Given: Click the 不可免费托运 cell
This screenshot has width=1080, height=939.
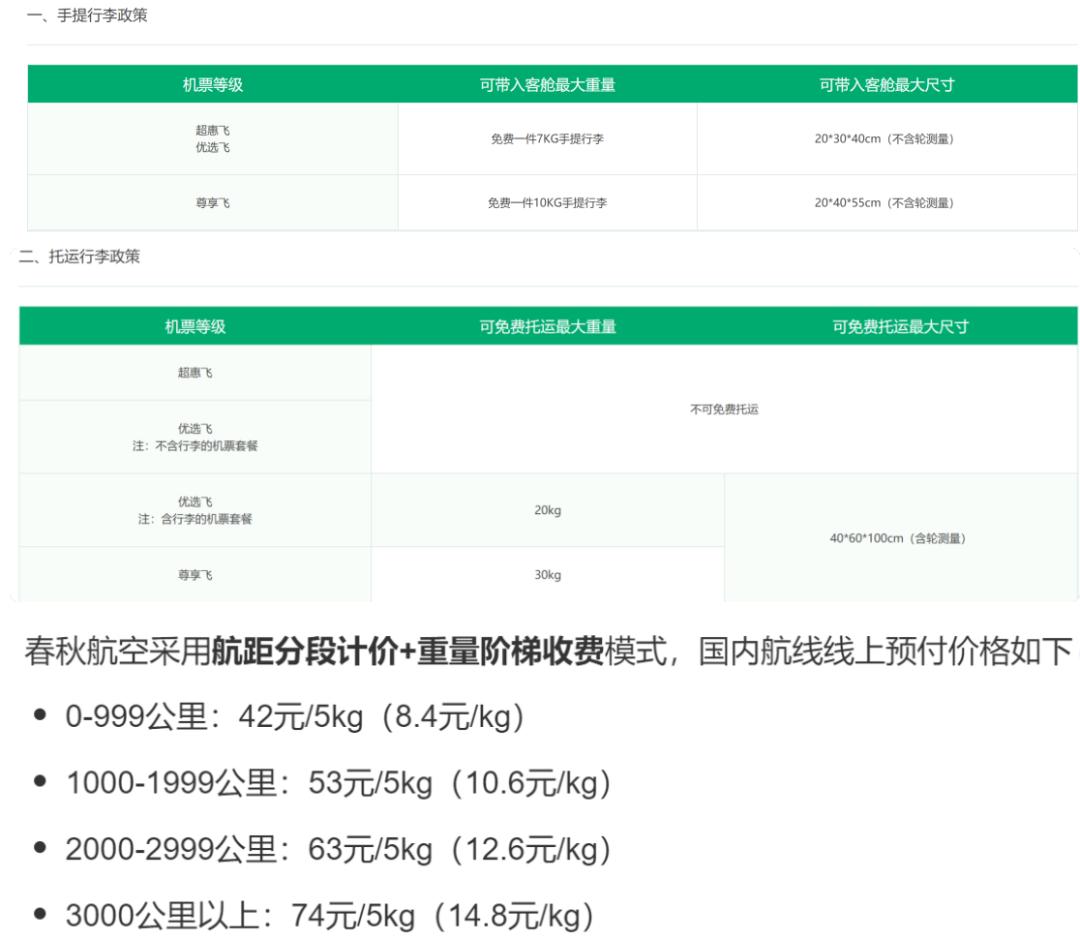Looking at the screenshot, I should [x=725, y=409].
